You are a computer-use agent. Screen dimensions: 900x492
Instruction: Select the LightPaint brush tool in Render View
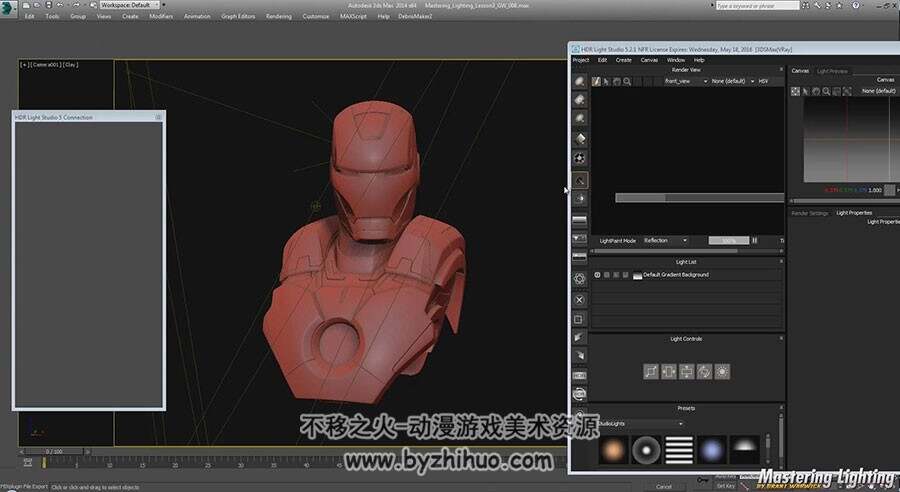point(596,82)
